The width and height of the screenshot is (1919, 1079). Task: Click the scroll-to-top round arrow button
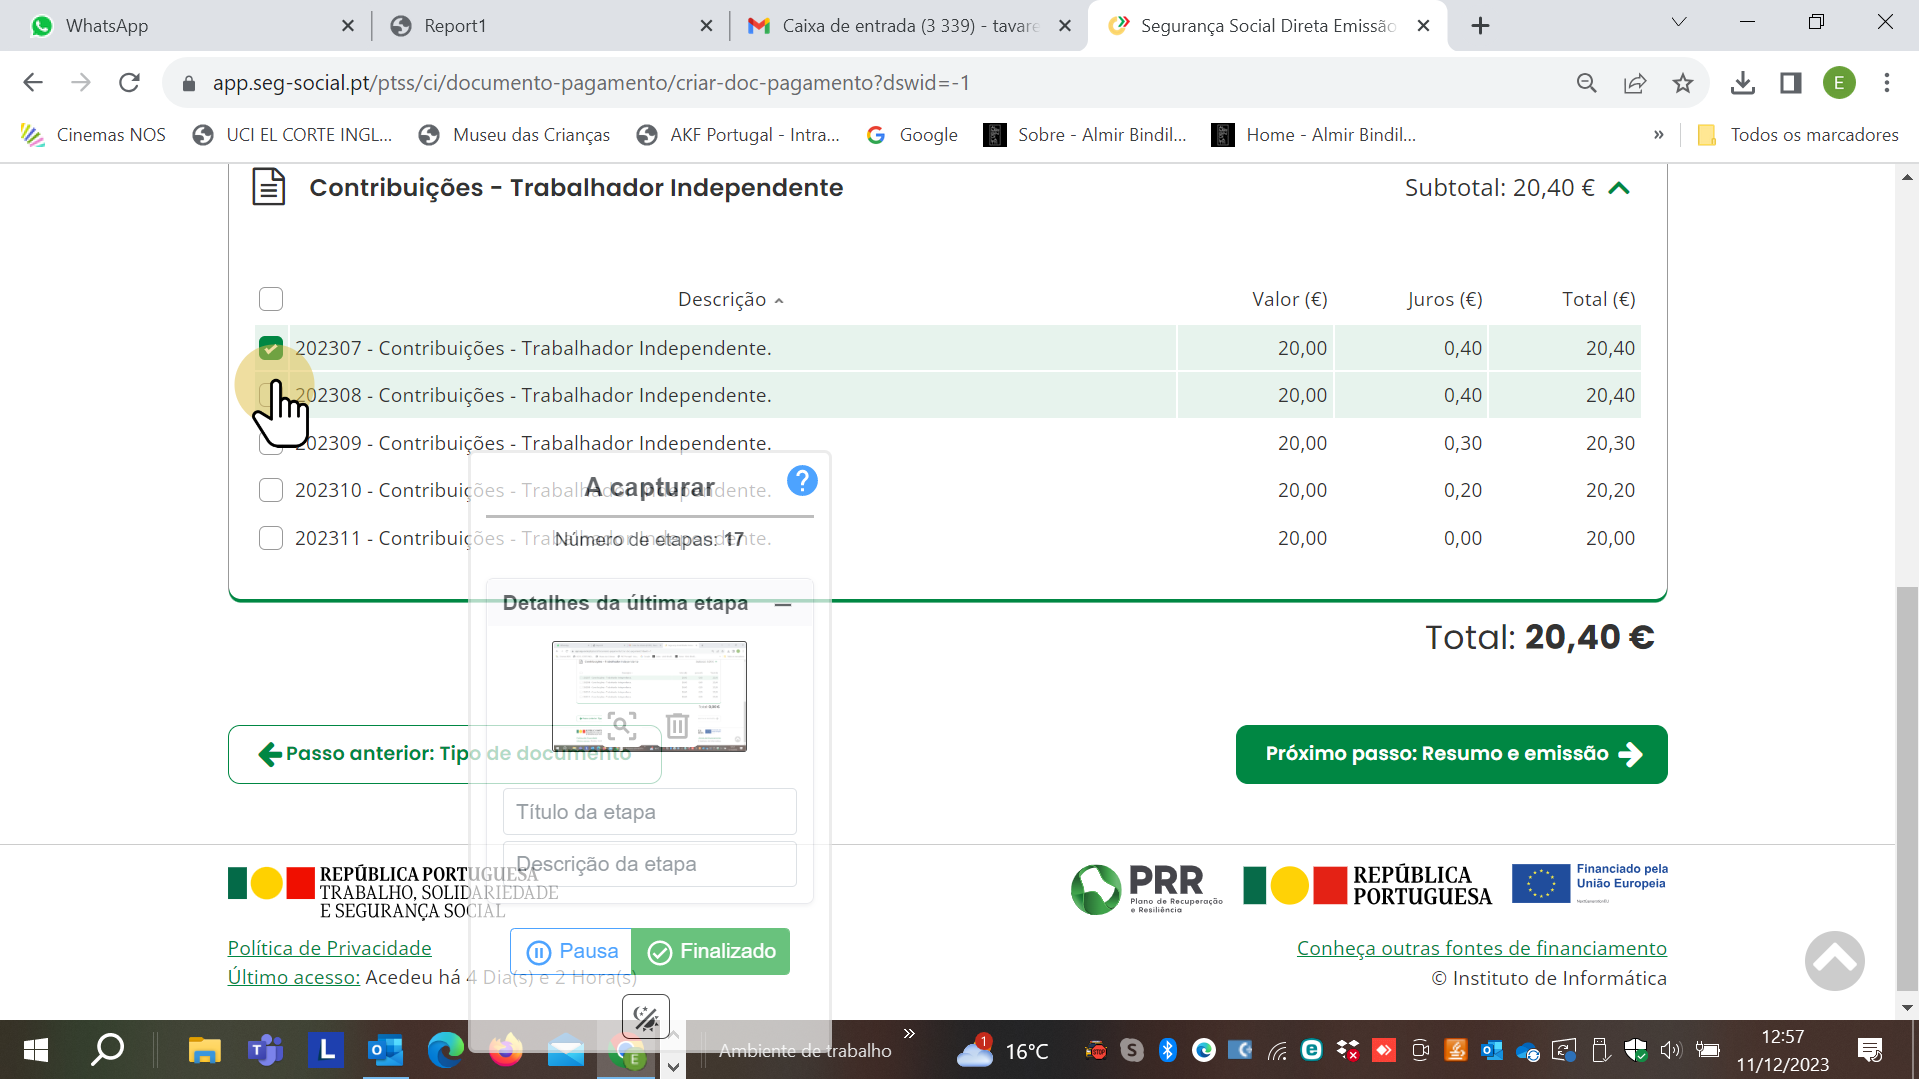tap(1834, 961)
